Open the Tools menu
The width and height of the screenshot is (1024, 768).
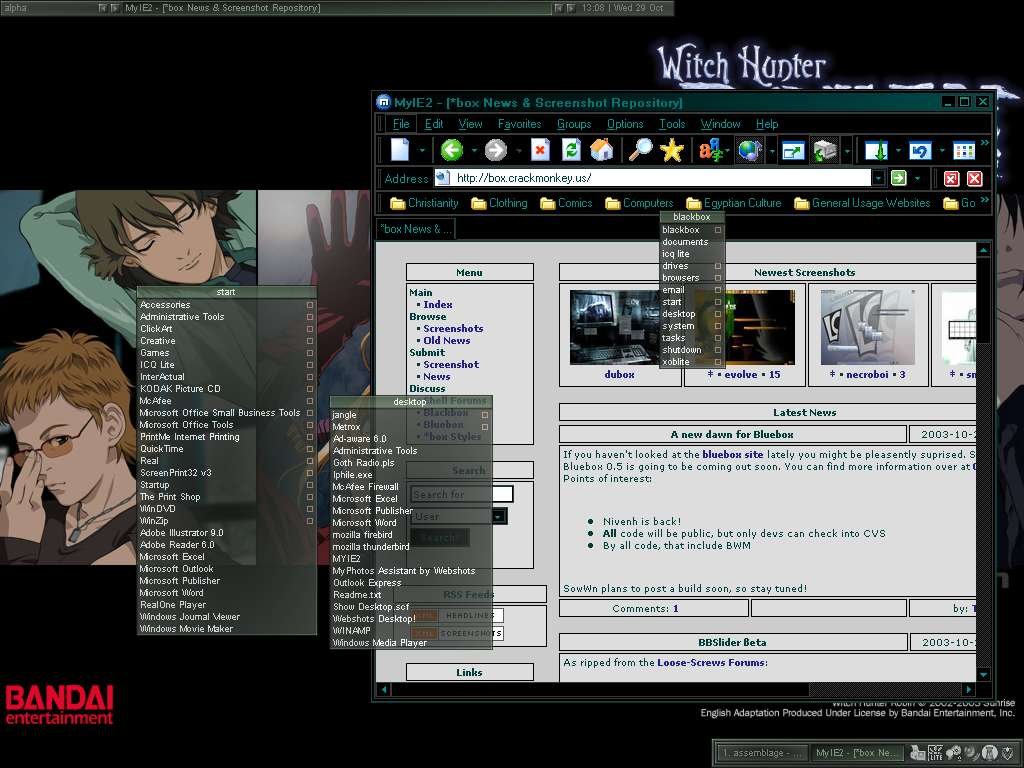pos(672,123)
